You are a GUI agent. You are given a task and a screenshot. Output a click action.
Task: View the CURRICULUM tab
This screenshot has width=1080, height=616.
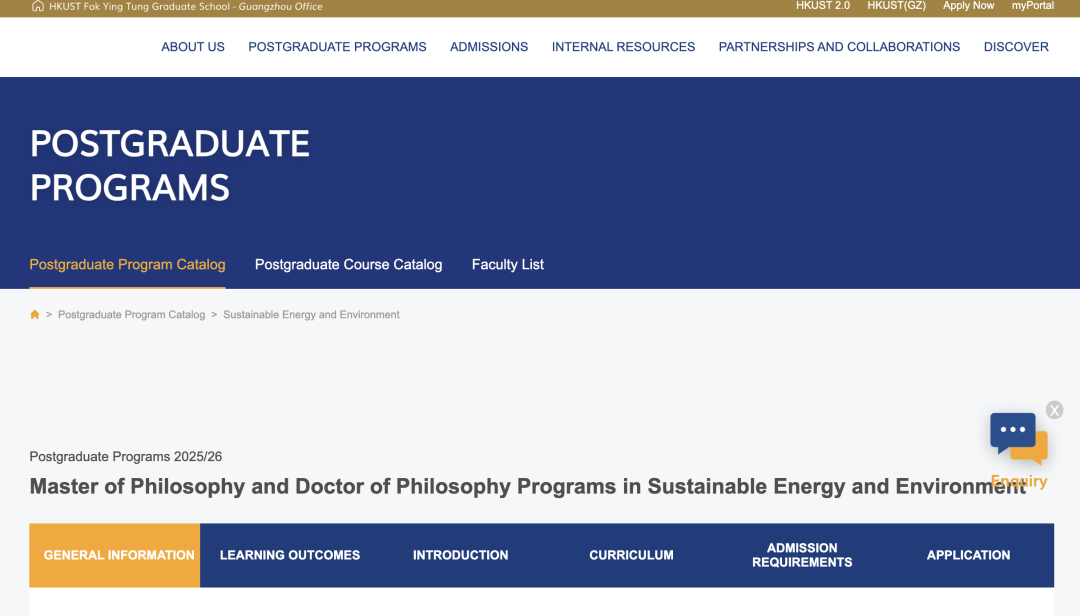(632, 555)
